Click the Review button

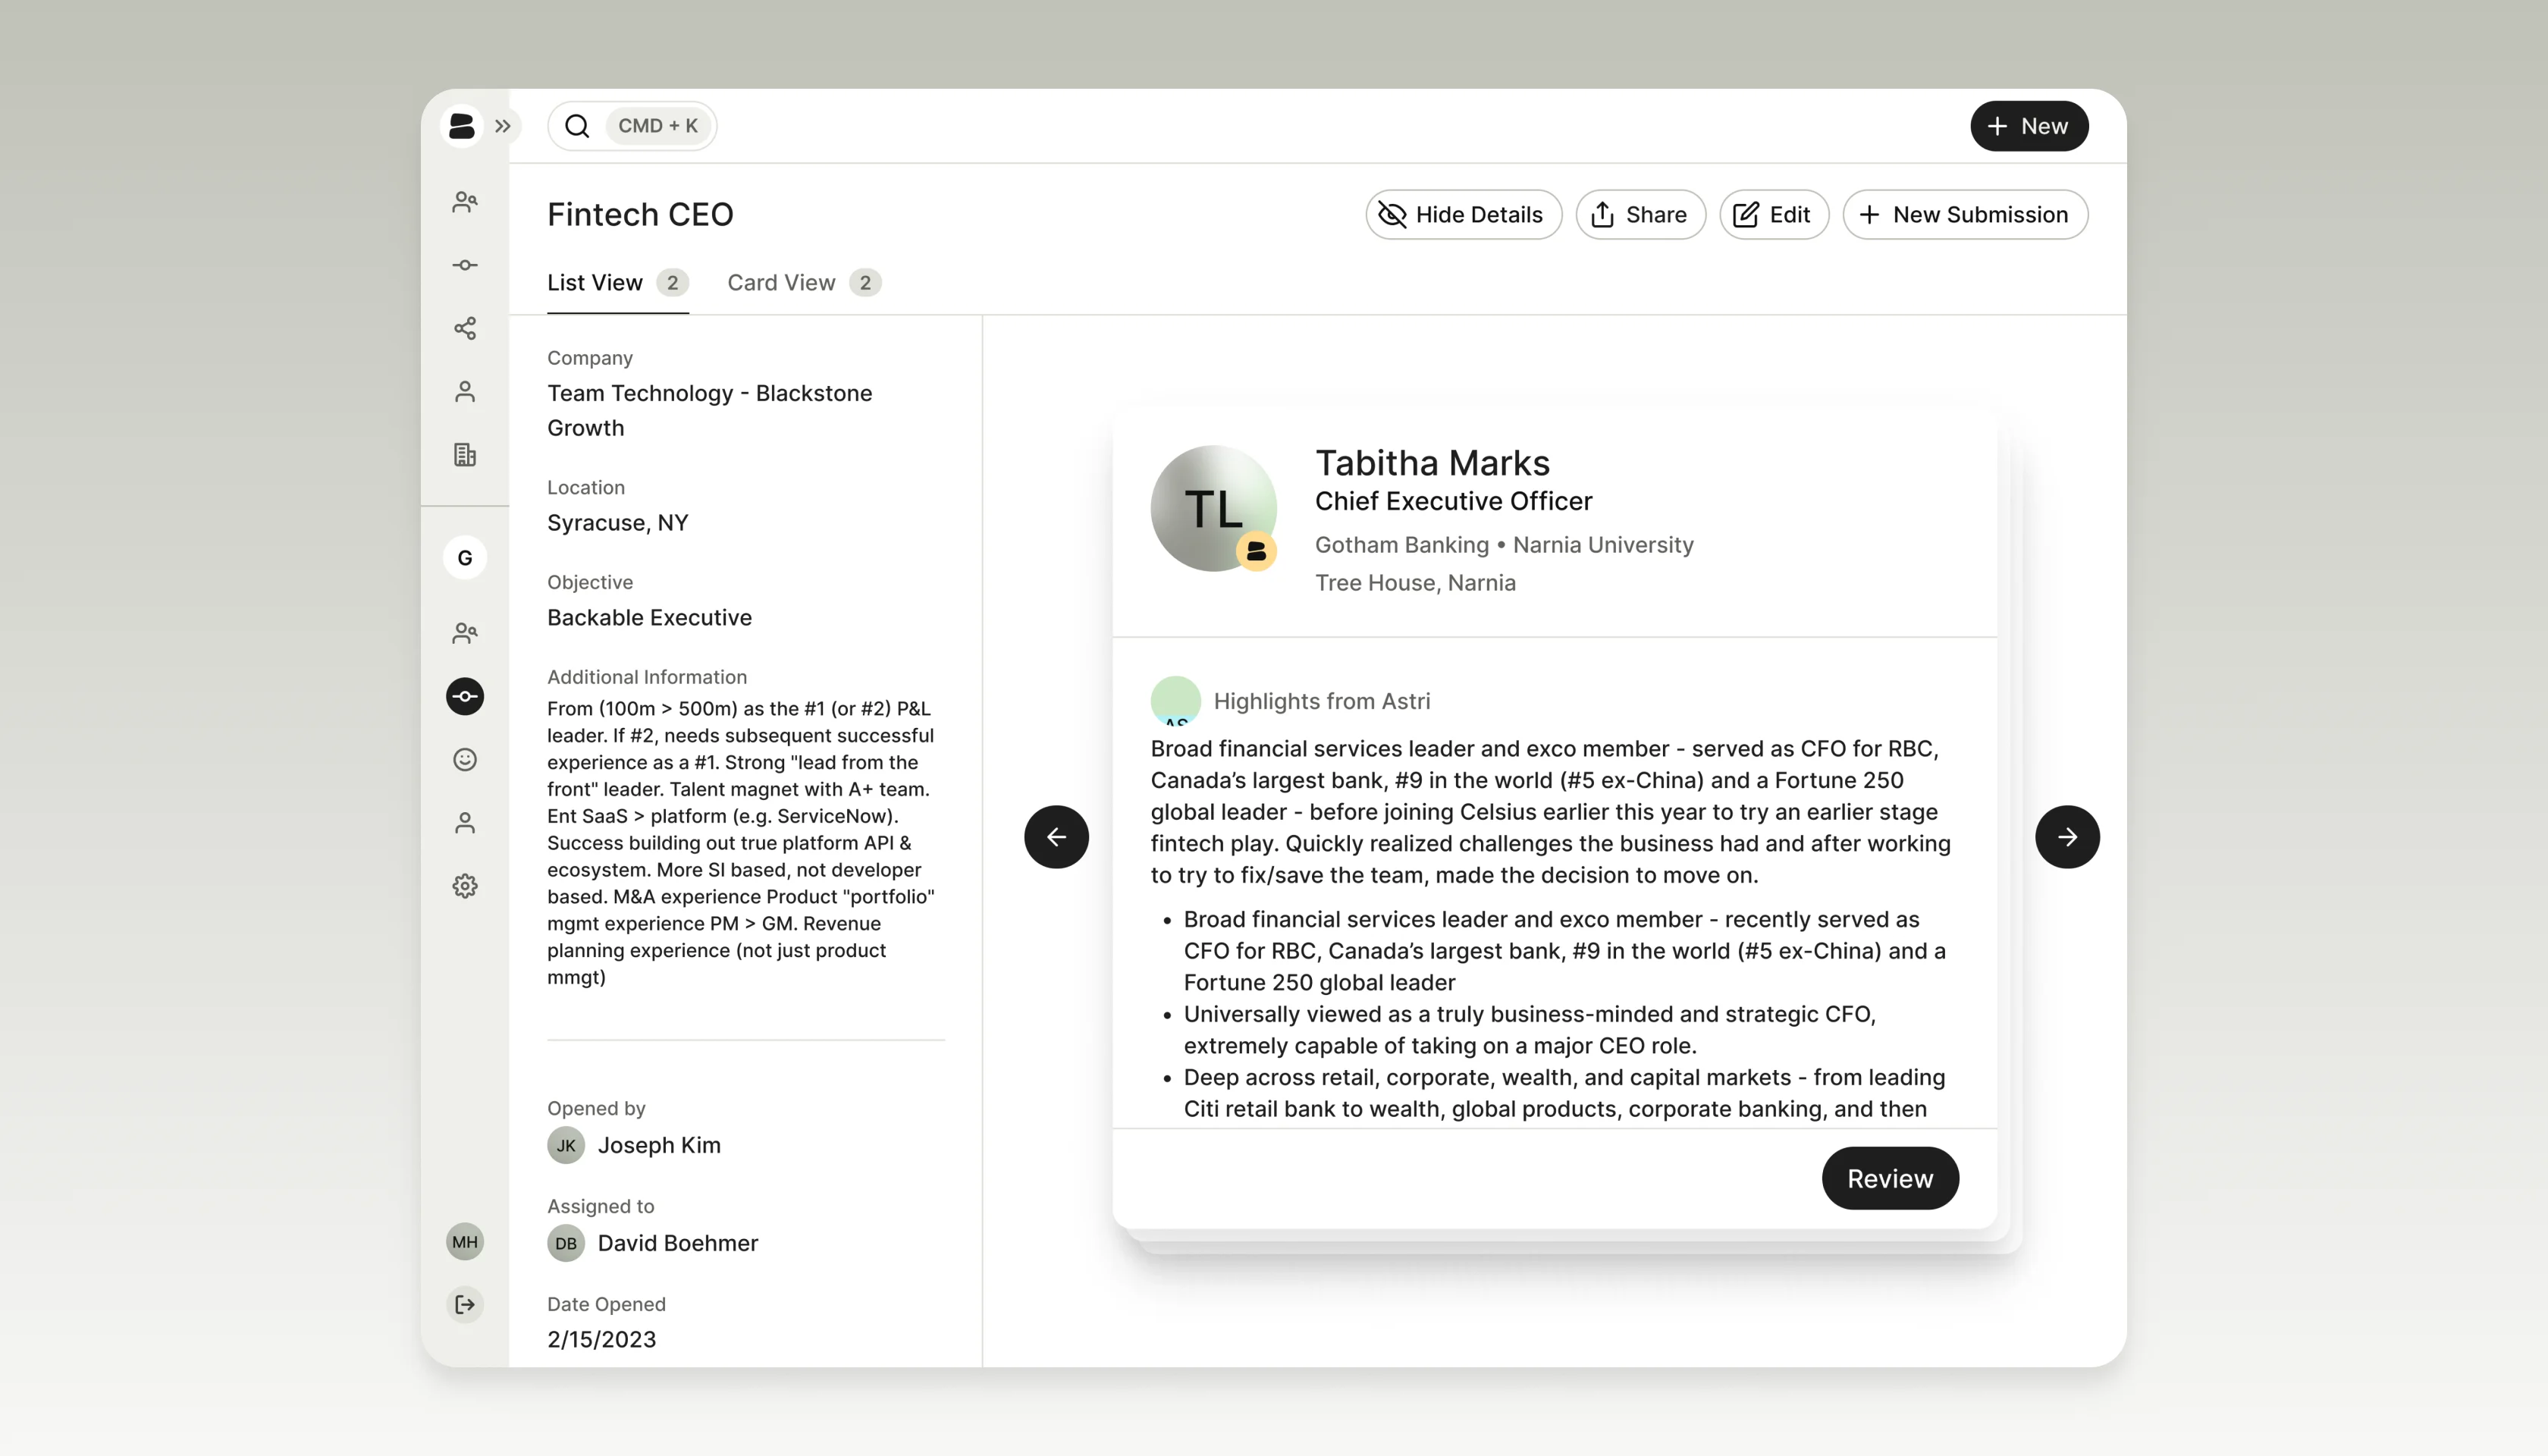point(1889,1178)
